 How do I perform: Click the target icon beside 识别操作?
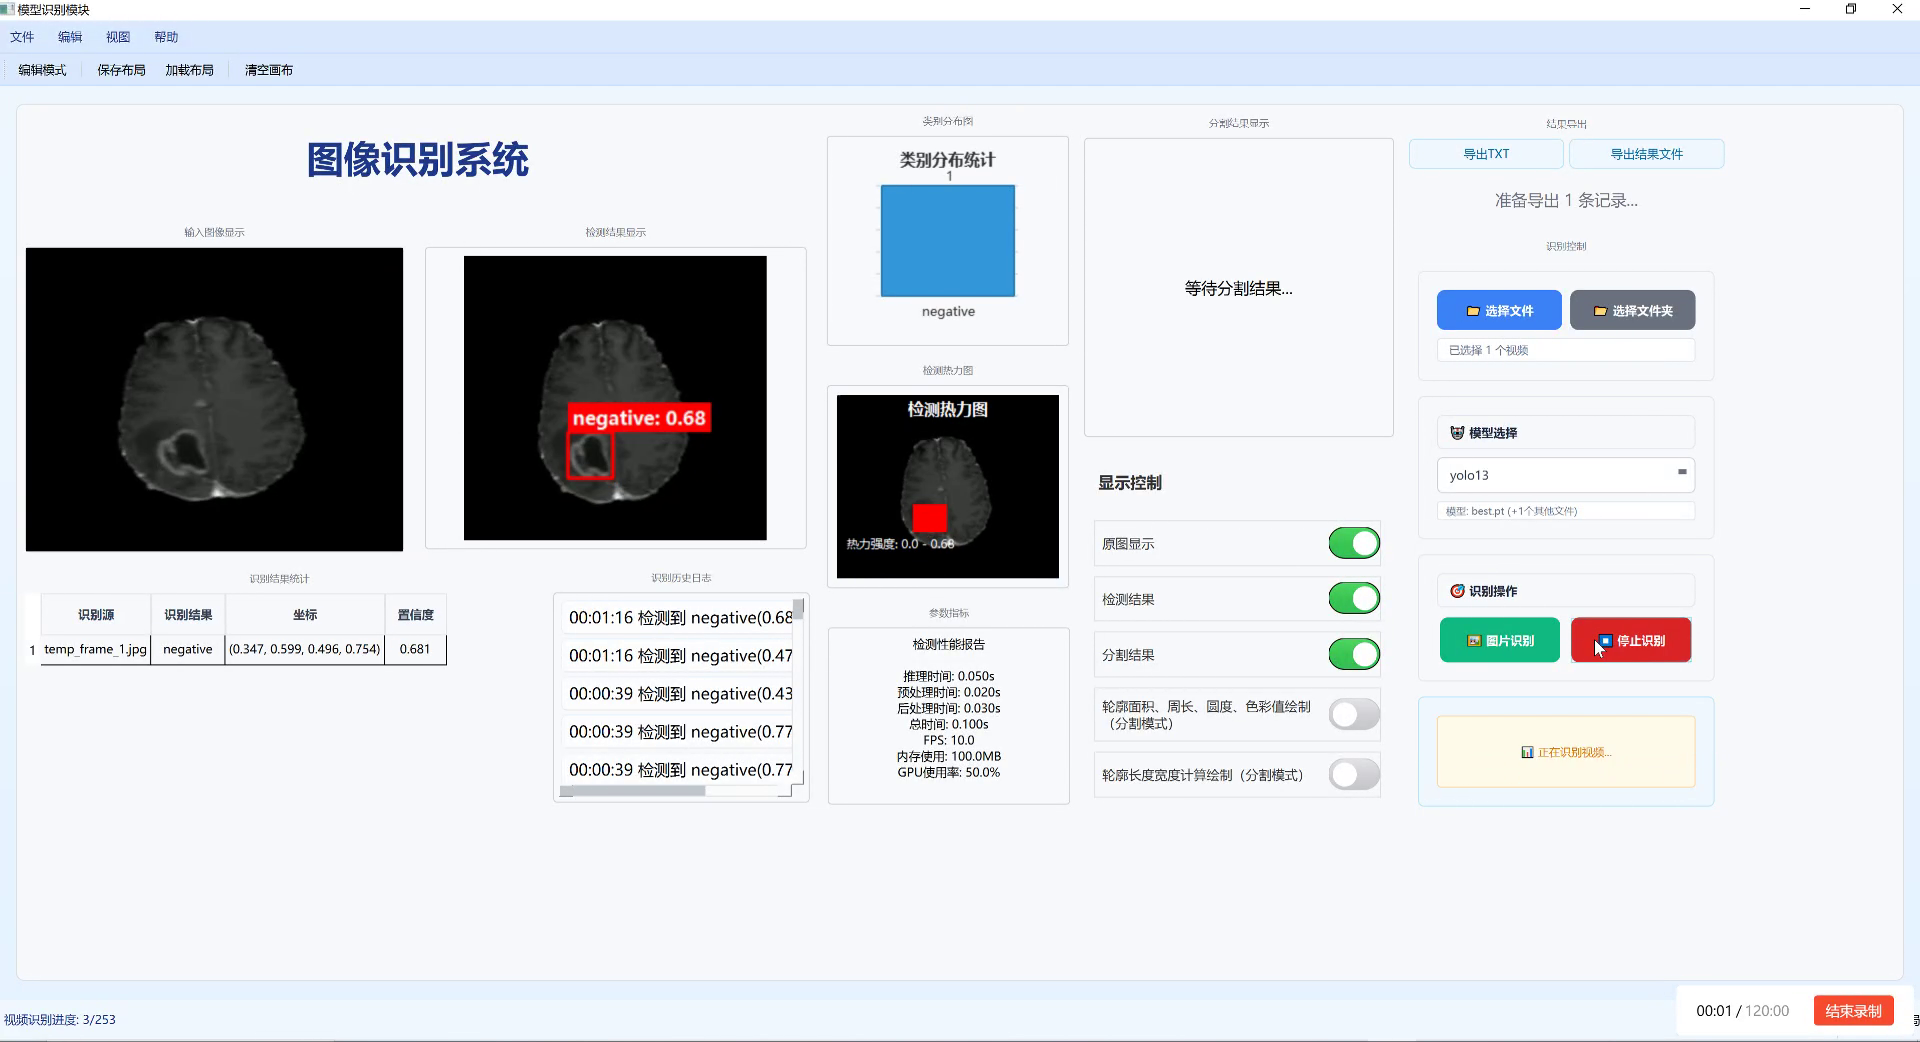coord(1457,591)
